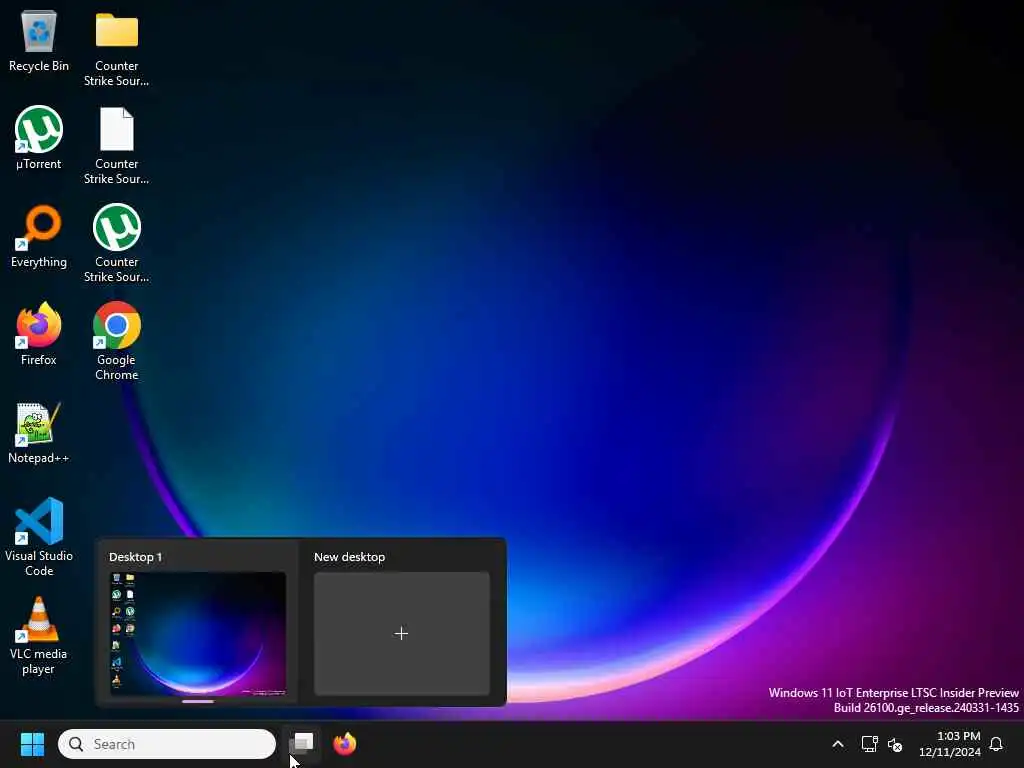Click the taskbar Search box

tap(167, 744)
